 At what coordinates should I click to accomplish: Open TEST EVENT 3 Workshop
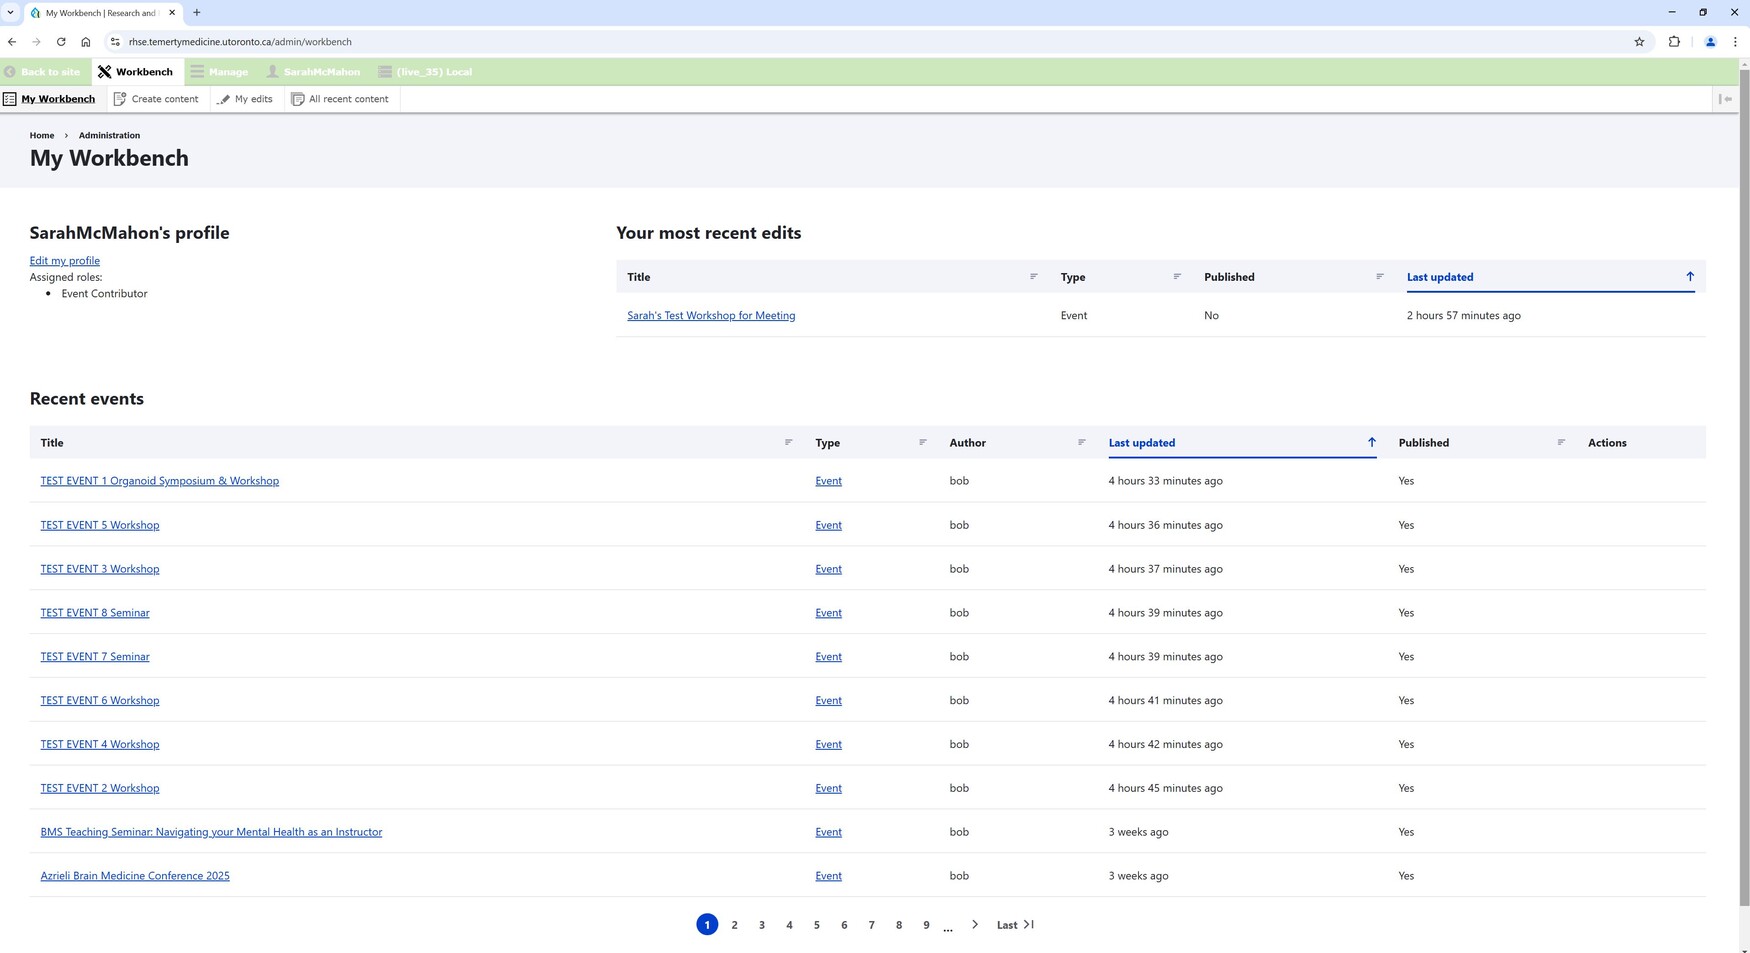(100, 569)
